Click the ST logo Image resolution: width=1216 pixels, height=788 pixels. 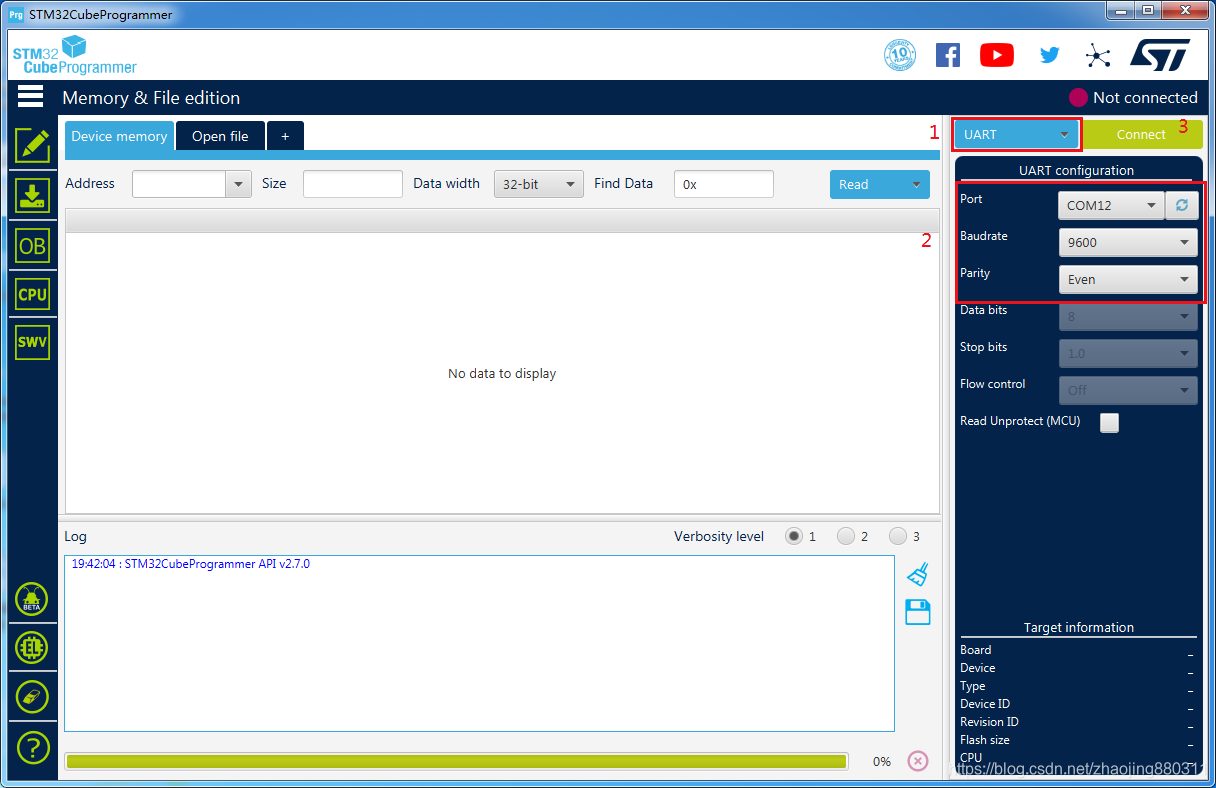point(1160,55)
